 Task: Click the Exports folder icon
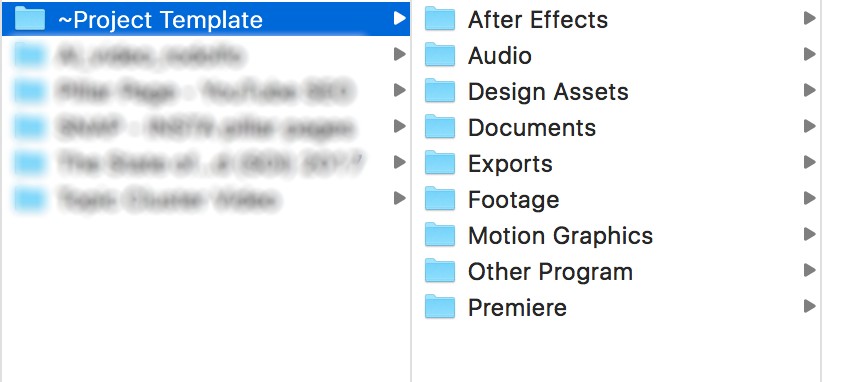click(440, 163)
